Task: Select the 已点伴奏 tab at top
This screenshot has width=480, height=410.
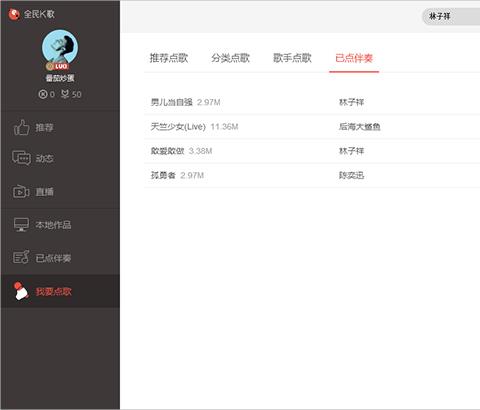Action: tap(354, 59)
